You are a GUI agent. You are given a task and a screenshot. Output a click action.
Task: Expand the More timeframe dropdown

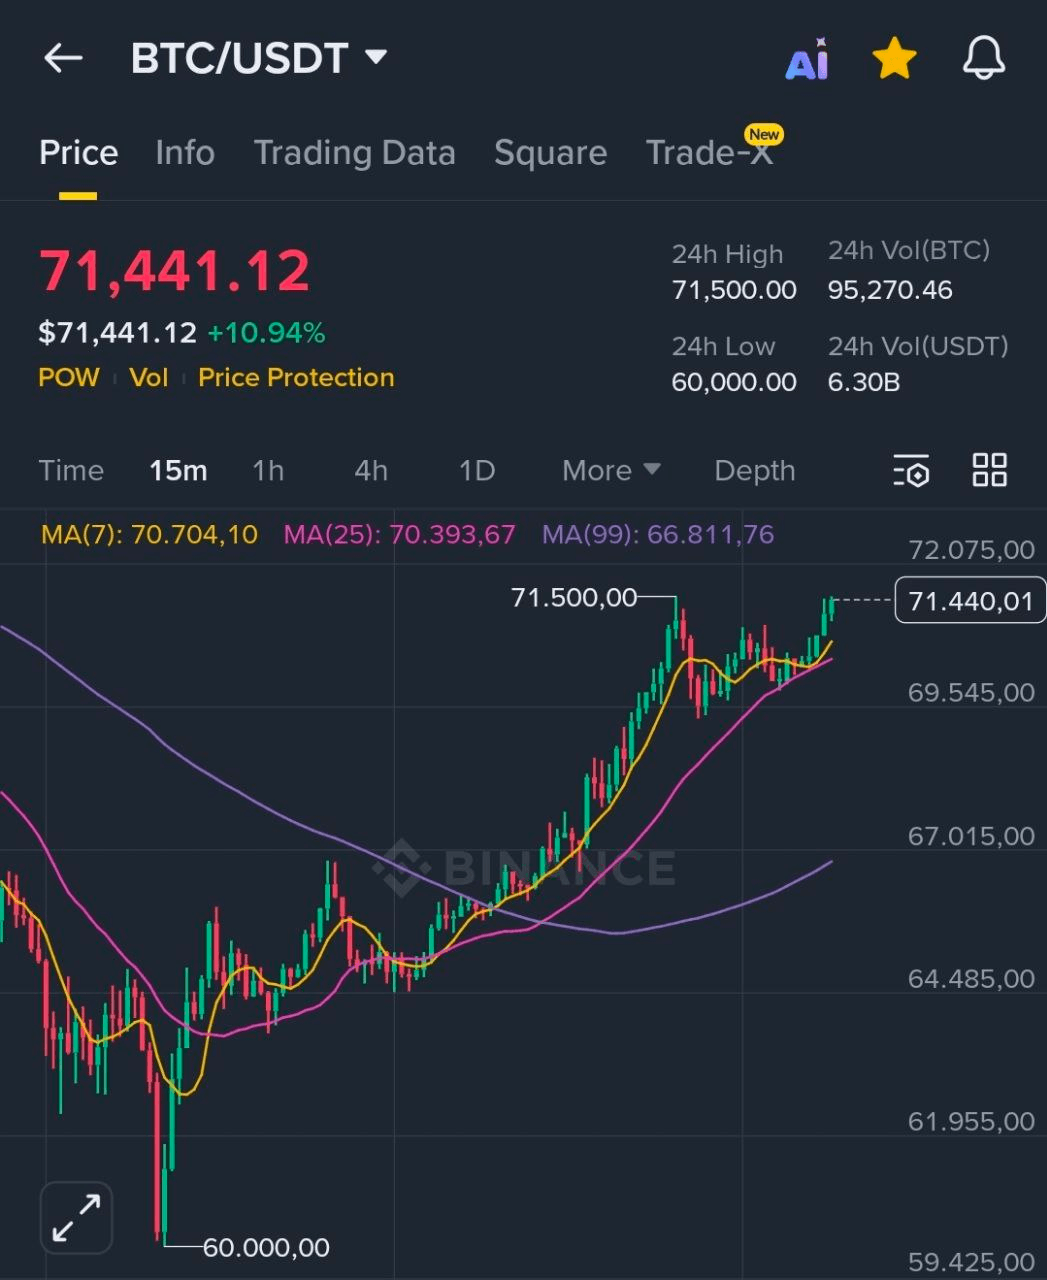pyautogui.click(x=610, y=470)
